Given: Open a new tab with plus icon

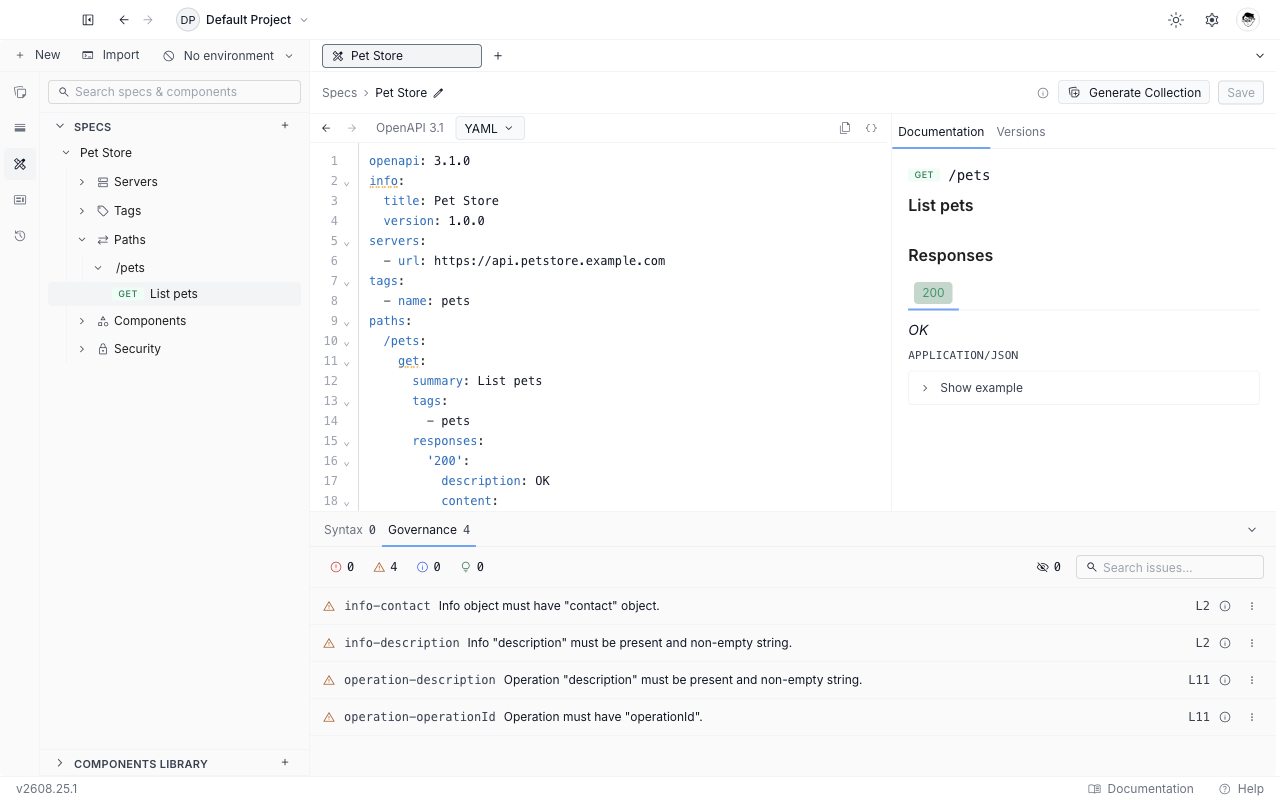Looking at the screenshot, I should click(x=498, y=56).
